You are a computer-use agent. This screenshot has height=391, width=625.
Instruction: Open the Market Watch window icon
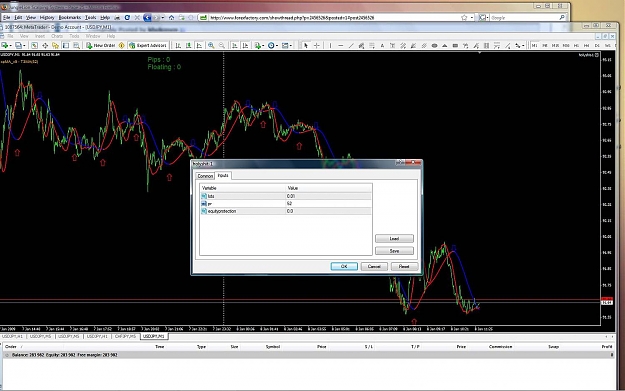click(x=34, y=45)
